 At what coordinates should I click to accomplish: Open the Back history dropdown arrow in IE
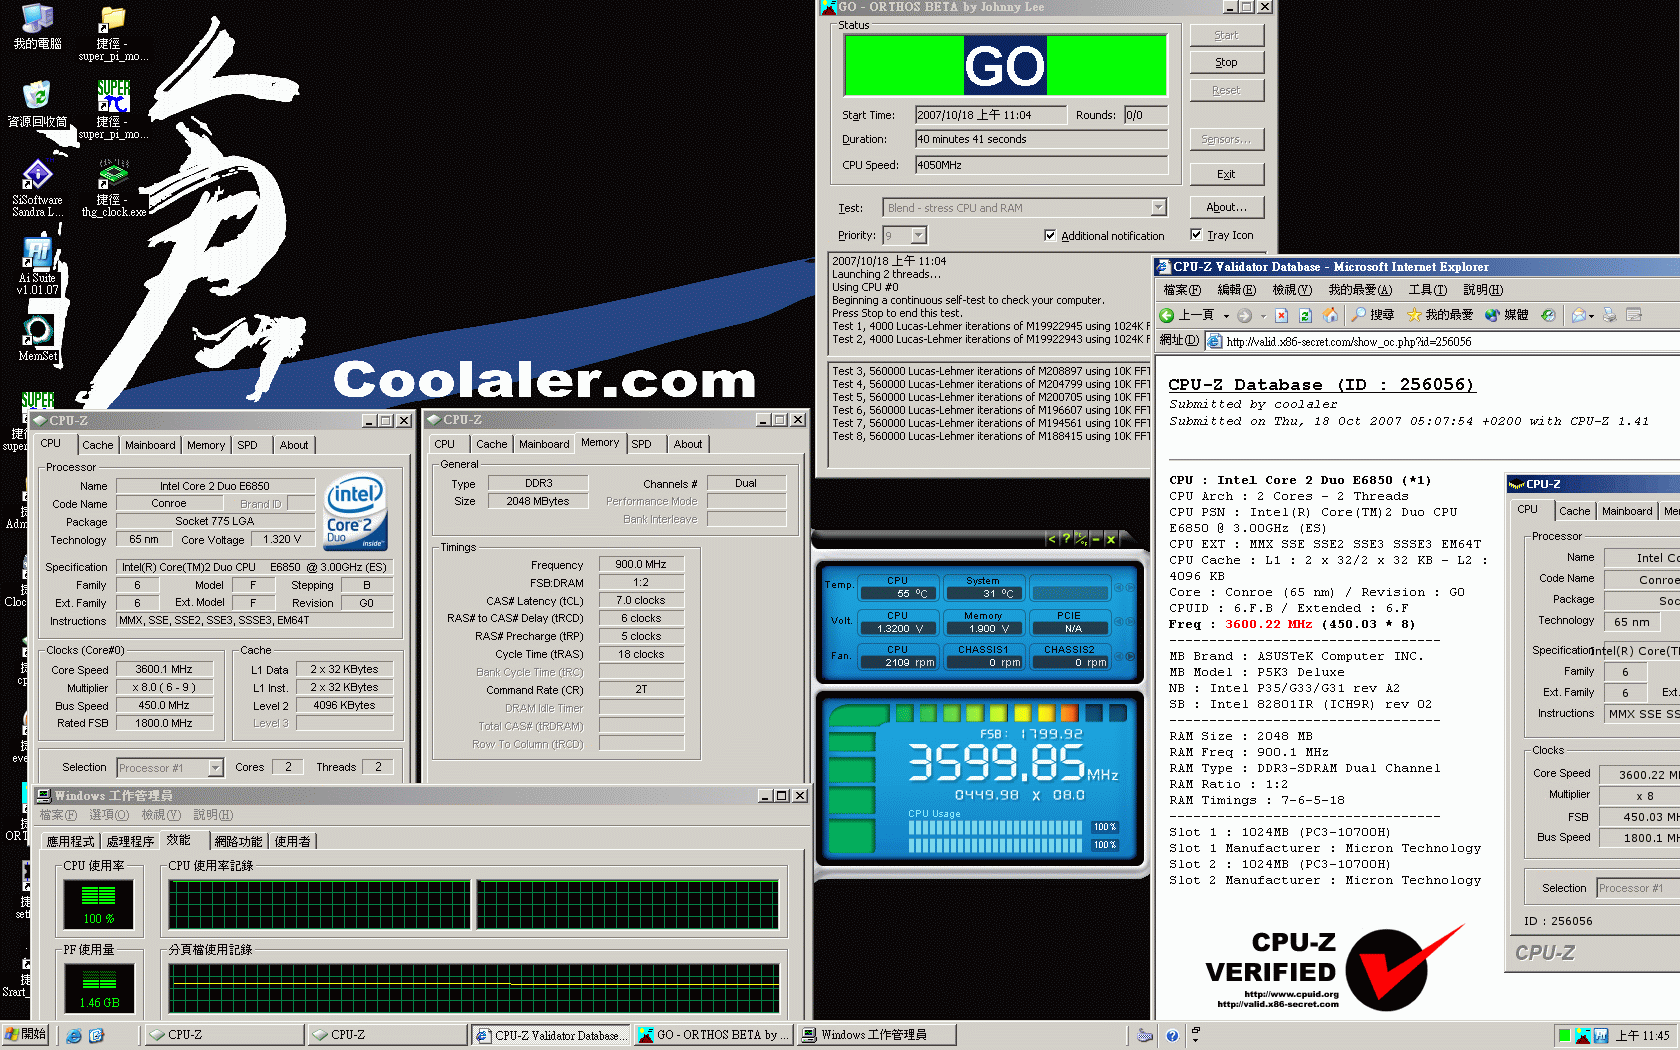[1227, 316]
